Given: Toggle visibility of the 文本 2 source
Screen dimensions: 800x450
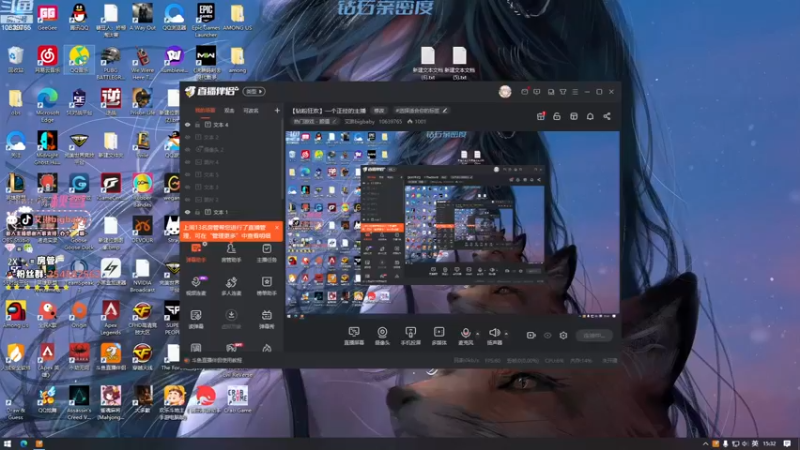Looking at the screenshot, I should click(x=187, y=137).
